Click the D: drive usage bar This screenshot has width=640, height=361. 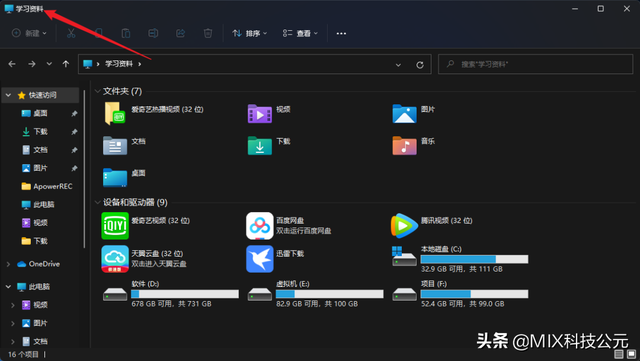point(185,294)
